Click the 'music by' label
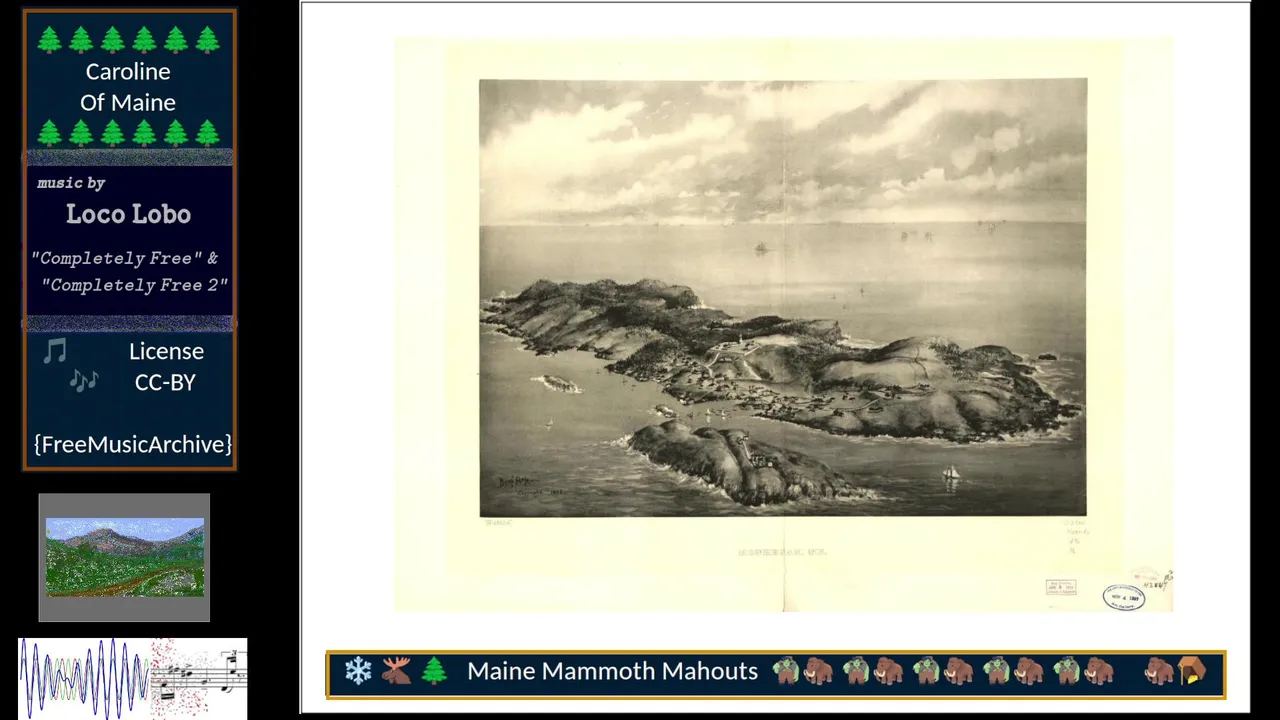Image resolution: width=1280 pixels, height=720 pixels. coord(71,183)
